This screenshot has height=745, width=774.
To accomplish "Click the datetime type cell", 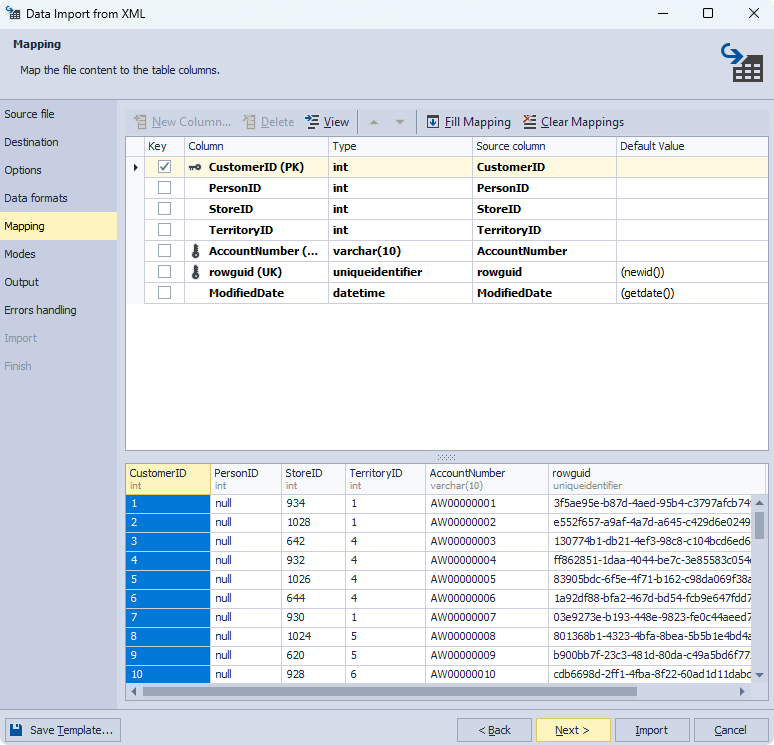I will (400, 293).
